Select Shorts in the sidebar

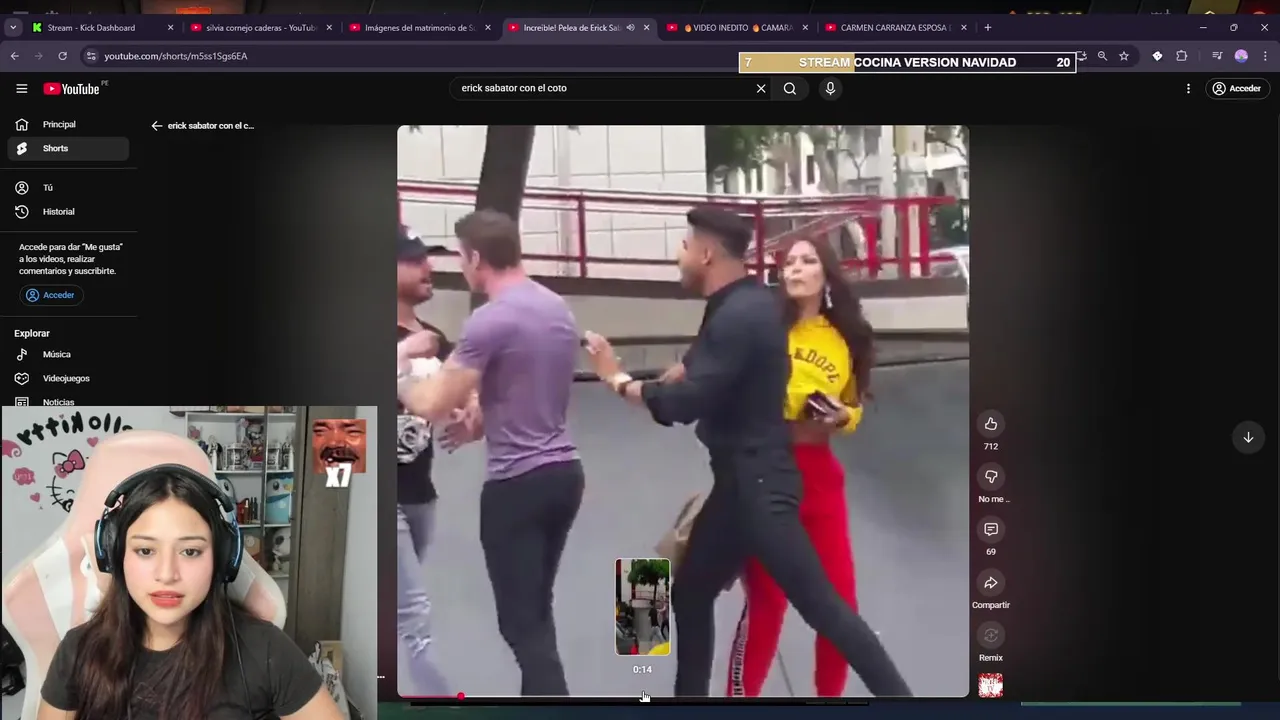(x=68, y=148)
